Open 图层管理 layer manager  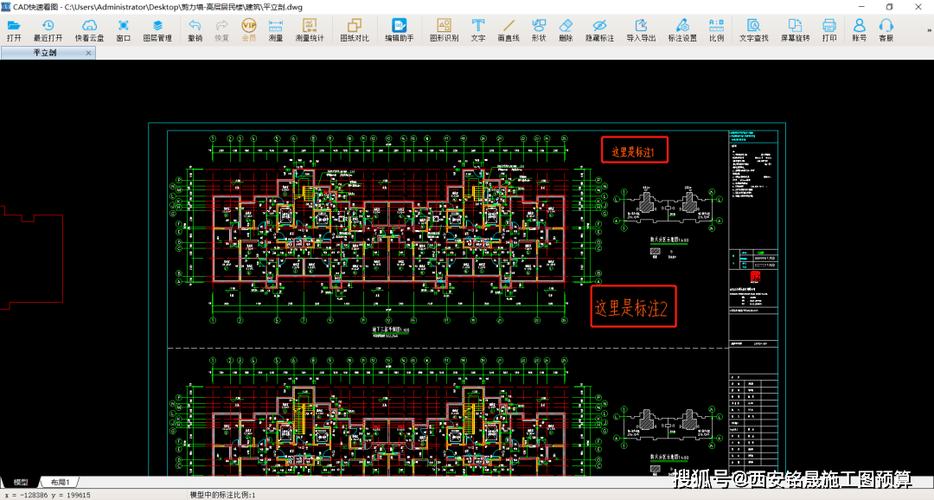157,30
